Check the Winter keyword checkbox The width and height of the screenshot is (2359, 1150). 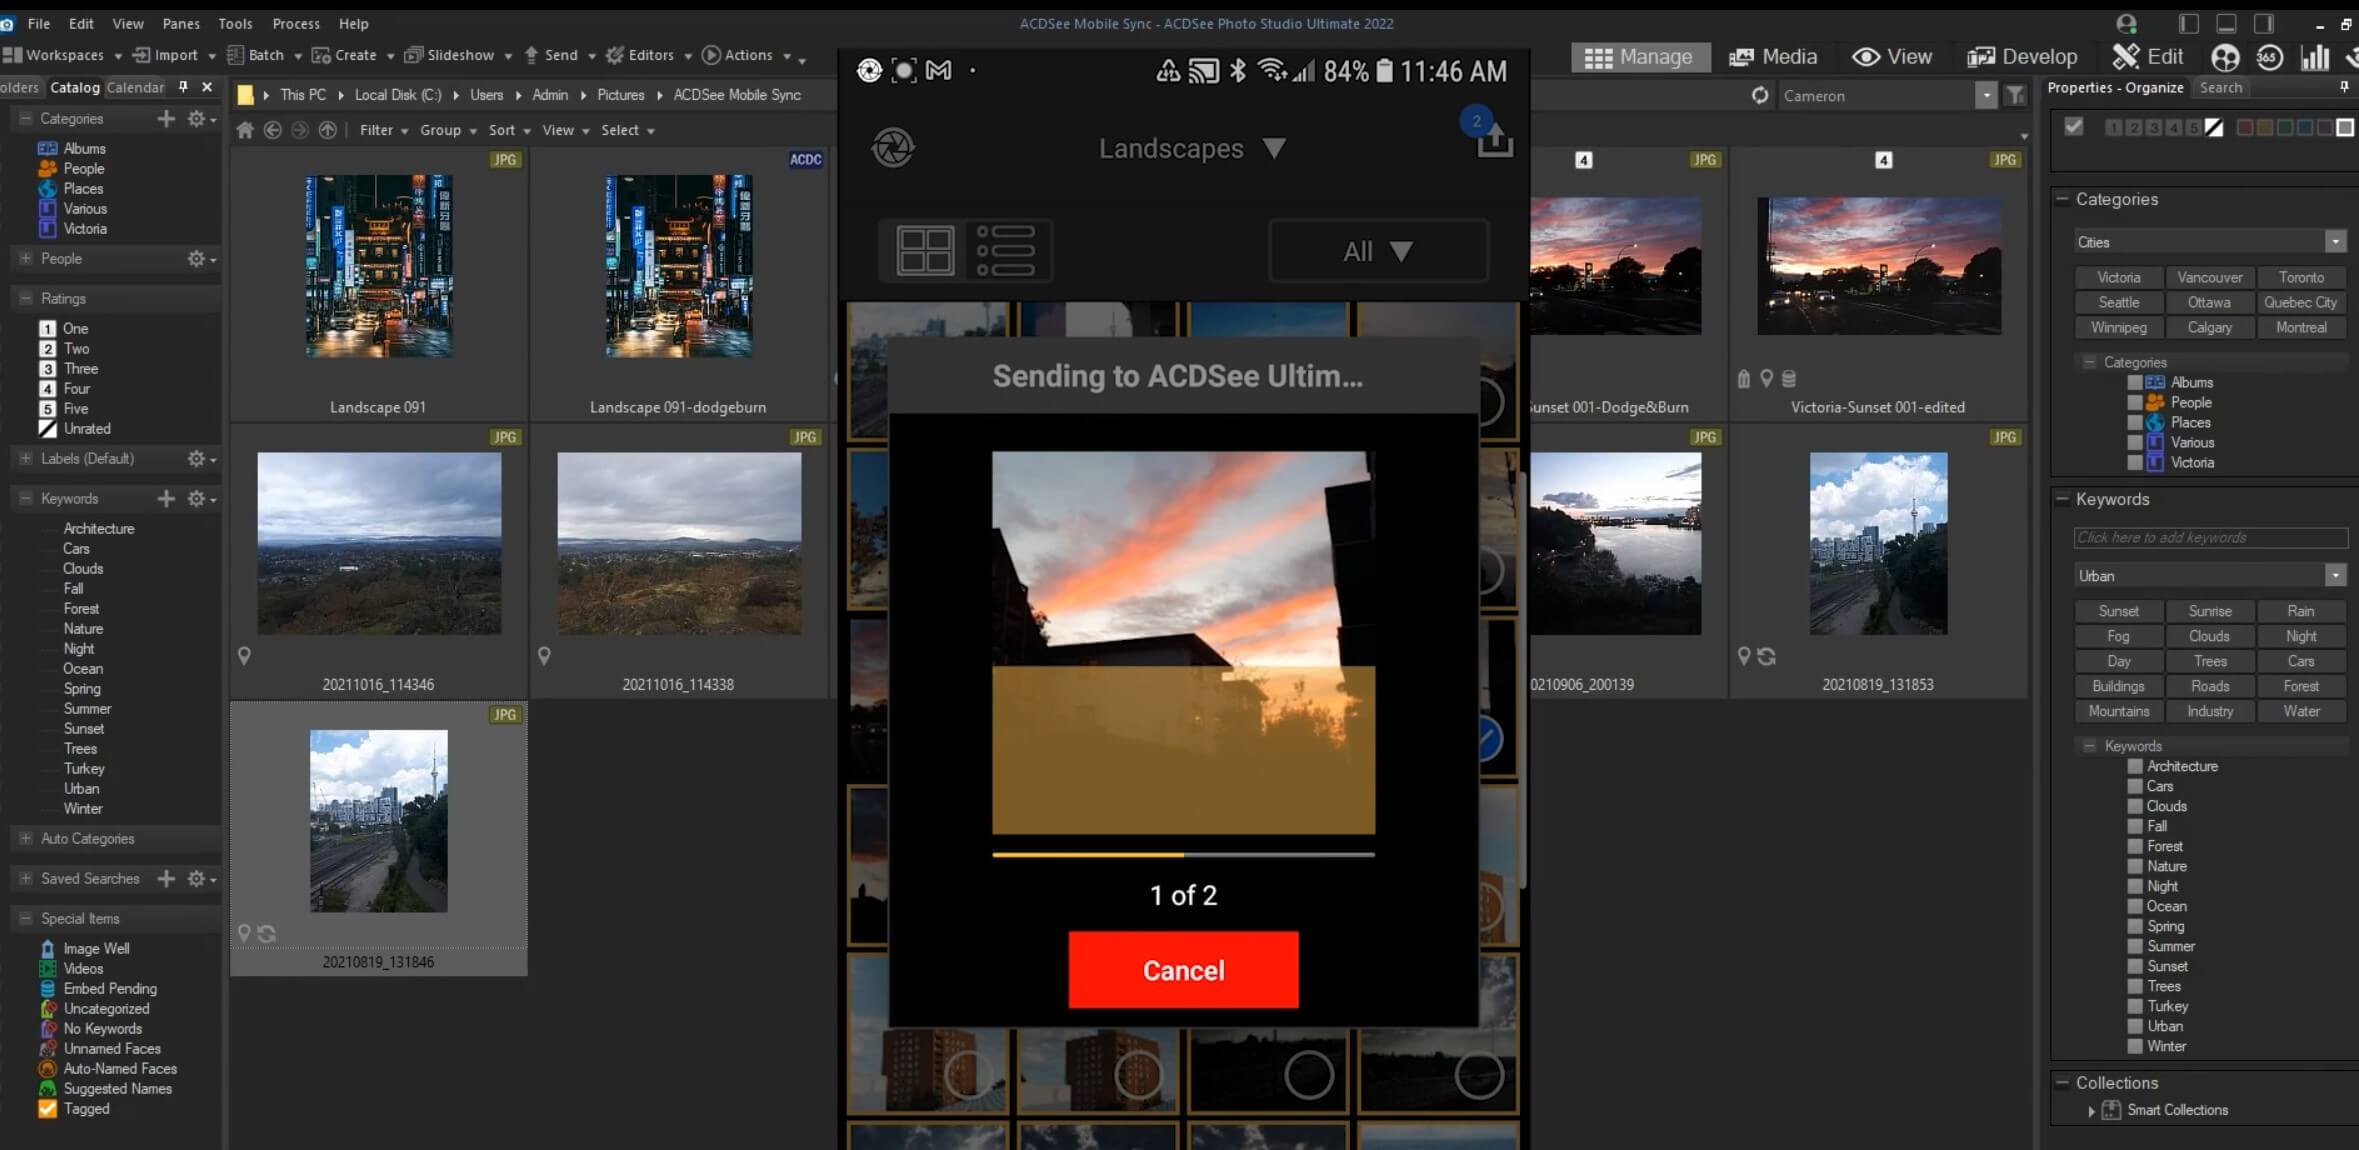click(2134, 1046)
